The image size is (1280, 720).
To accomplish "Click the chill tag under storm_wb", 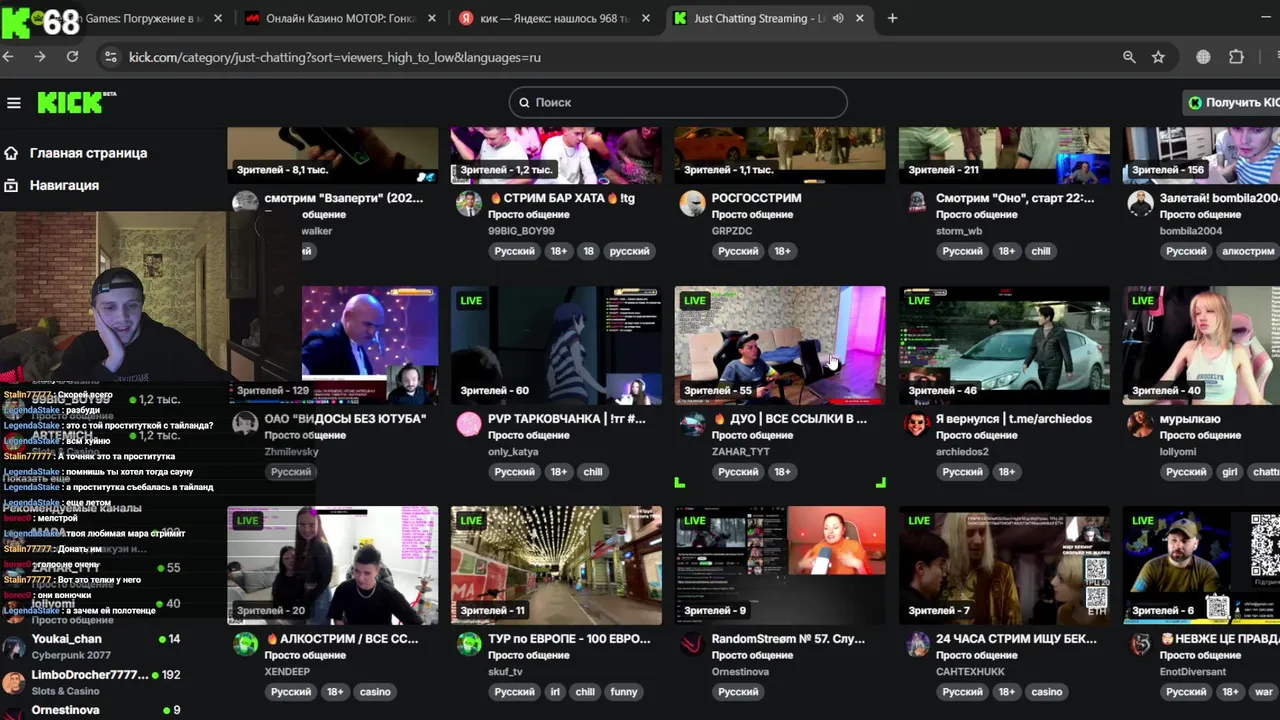I will 1041,251.
